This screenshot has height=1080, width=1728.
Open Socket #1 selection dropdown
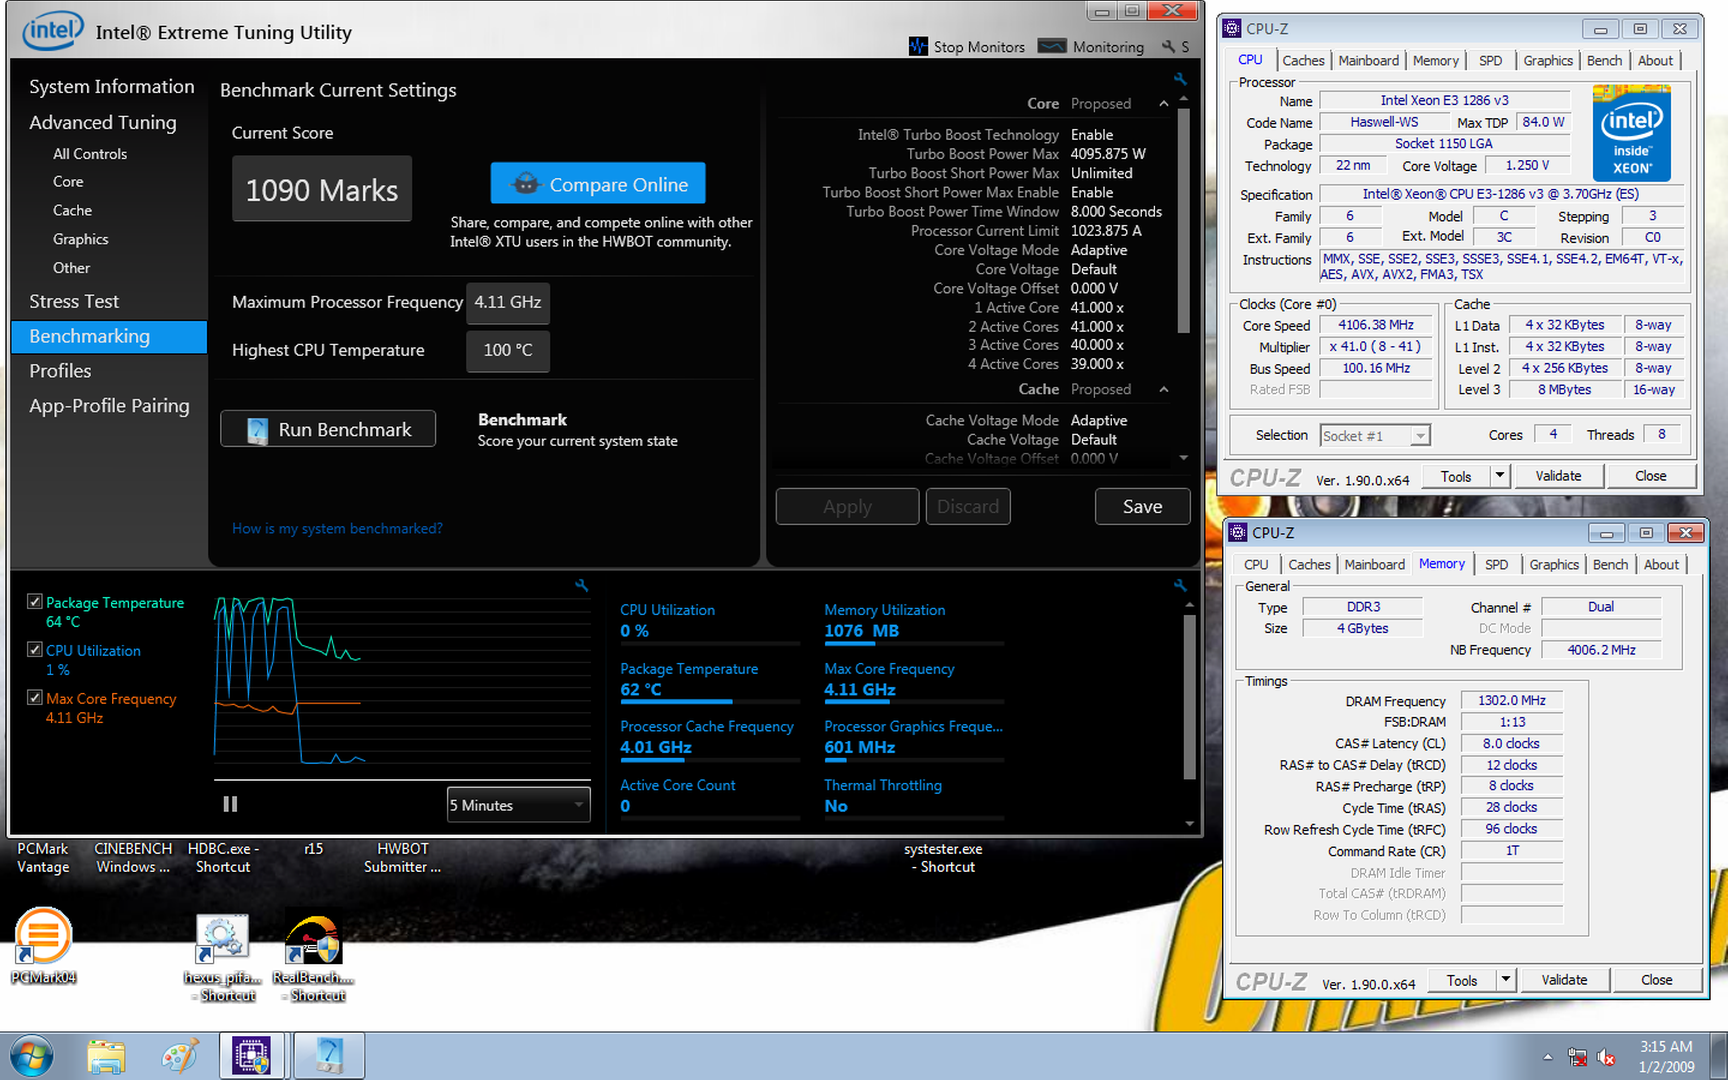point(1375,435)
